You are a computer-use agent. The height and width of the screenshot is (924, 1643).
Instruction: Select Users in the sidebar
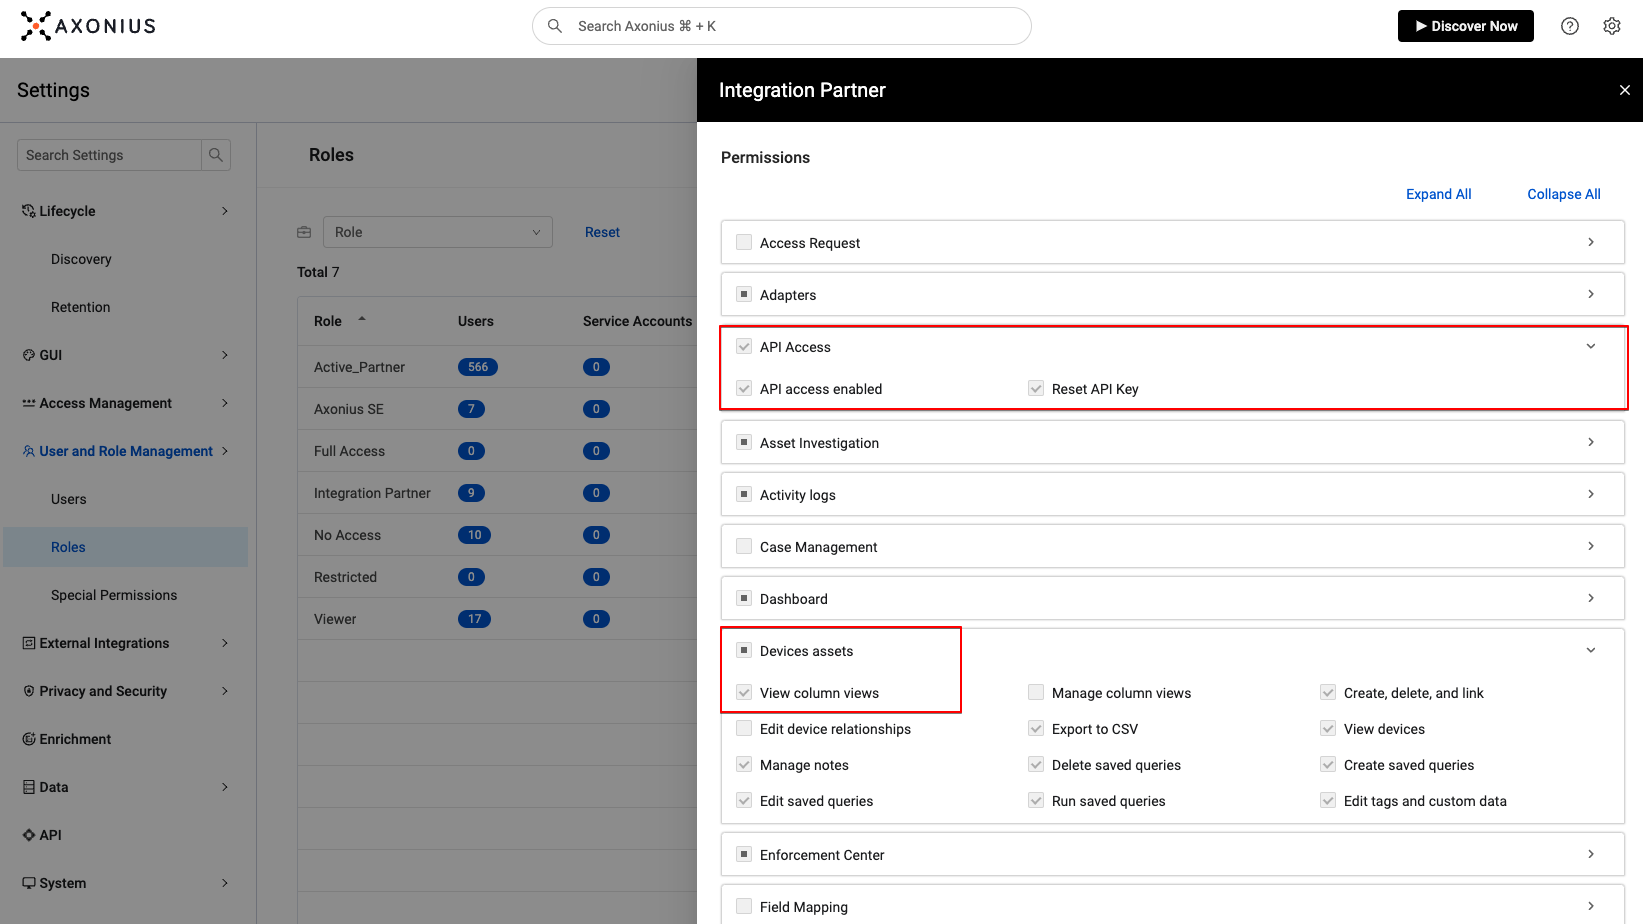pos(69,499)
